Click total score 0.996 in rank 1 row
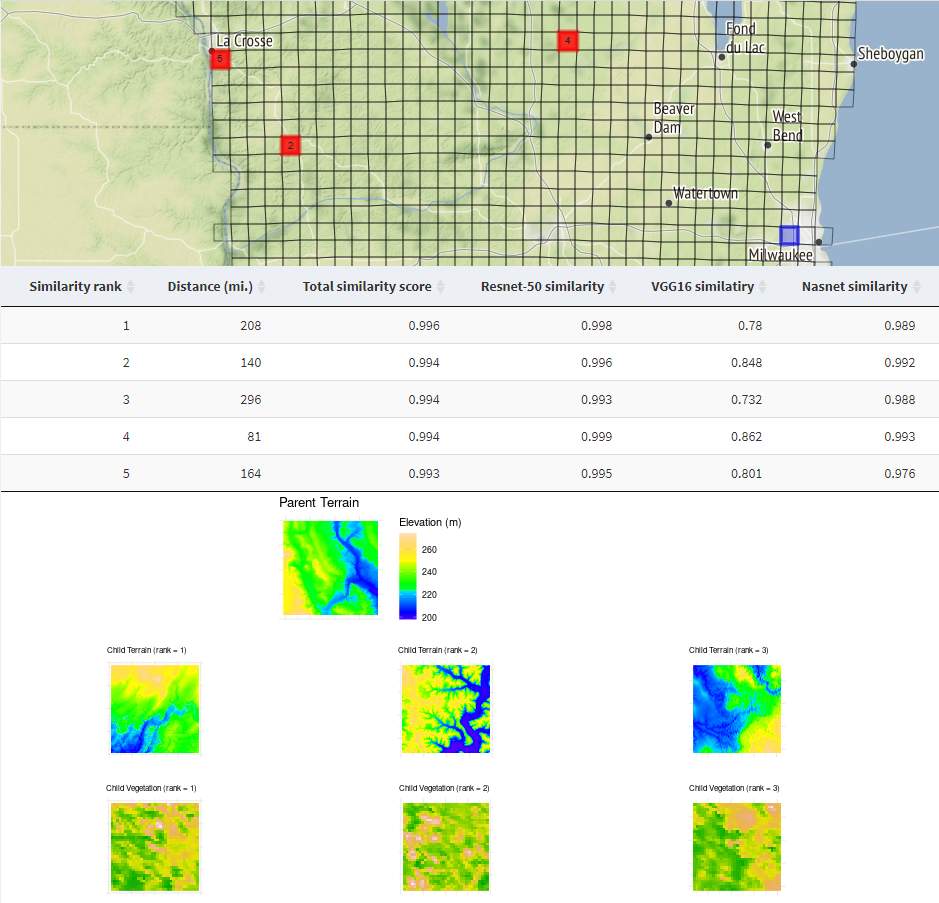Screen dimensions: 939x903 click(x=424, y=326)
